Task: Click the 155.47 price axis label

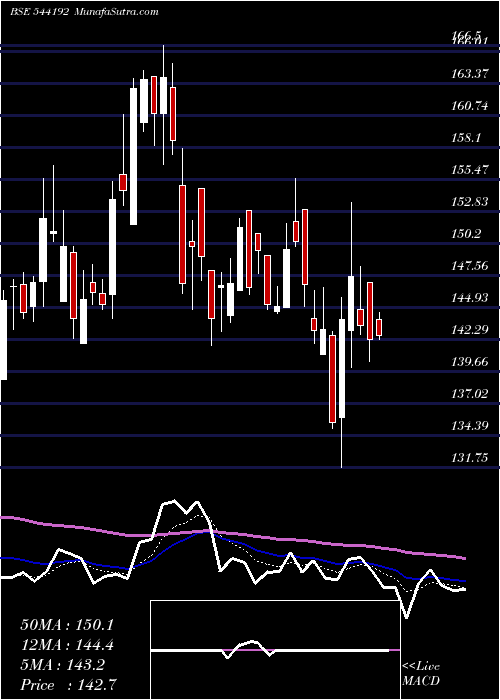Action: coord(470,170)
